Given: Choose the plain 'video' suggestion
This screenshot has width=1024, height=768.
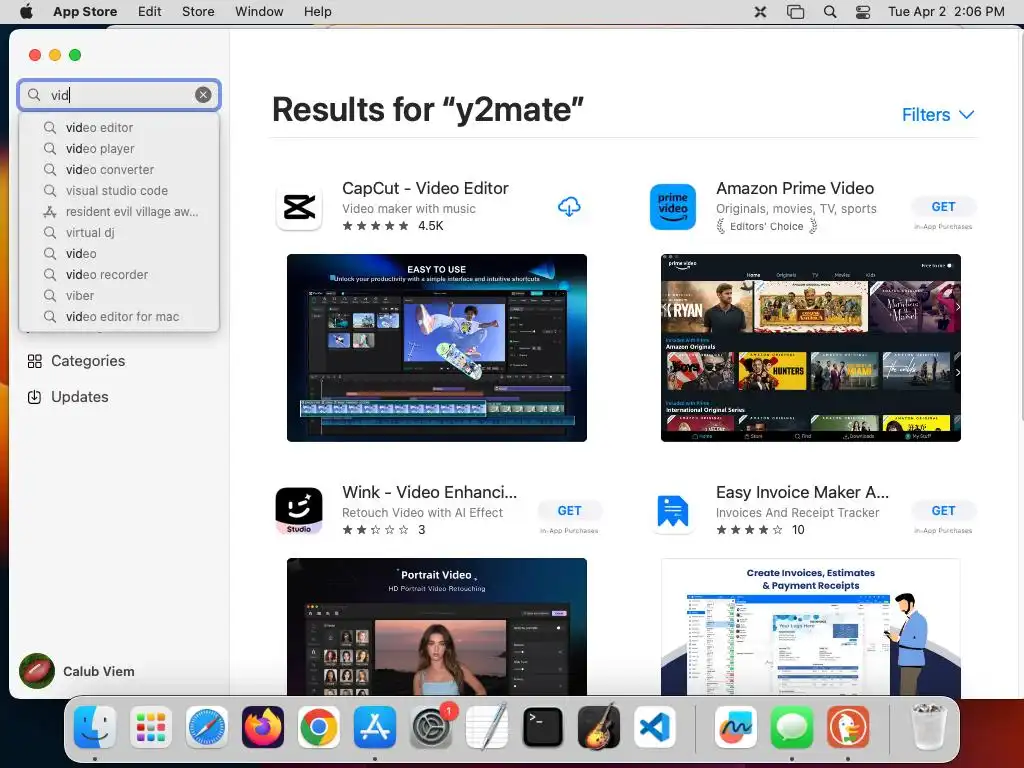Looking at the screenshot, I should click(x=120, y=253).
